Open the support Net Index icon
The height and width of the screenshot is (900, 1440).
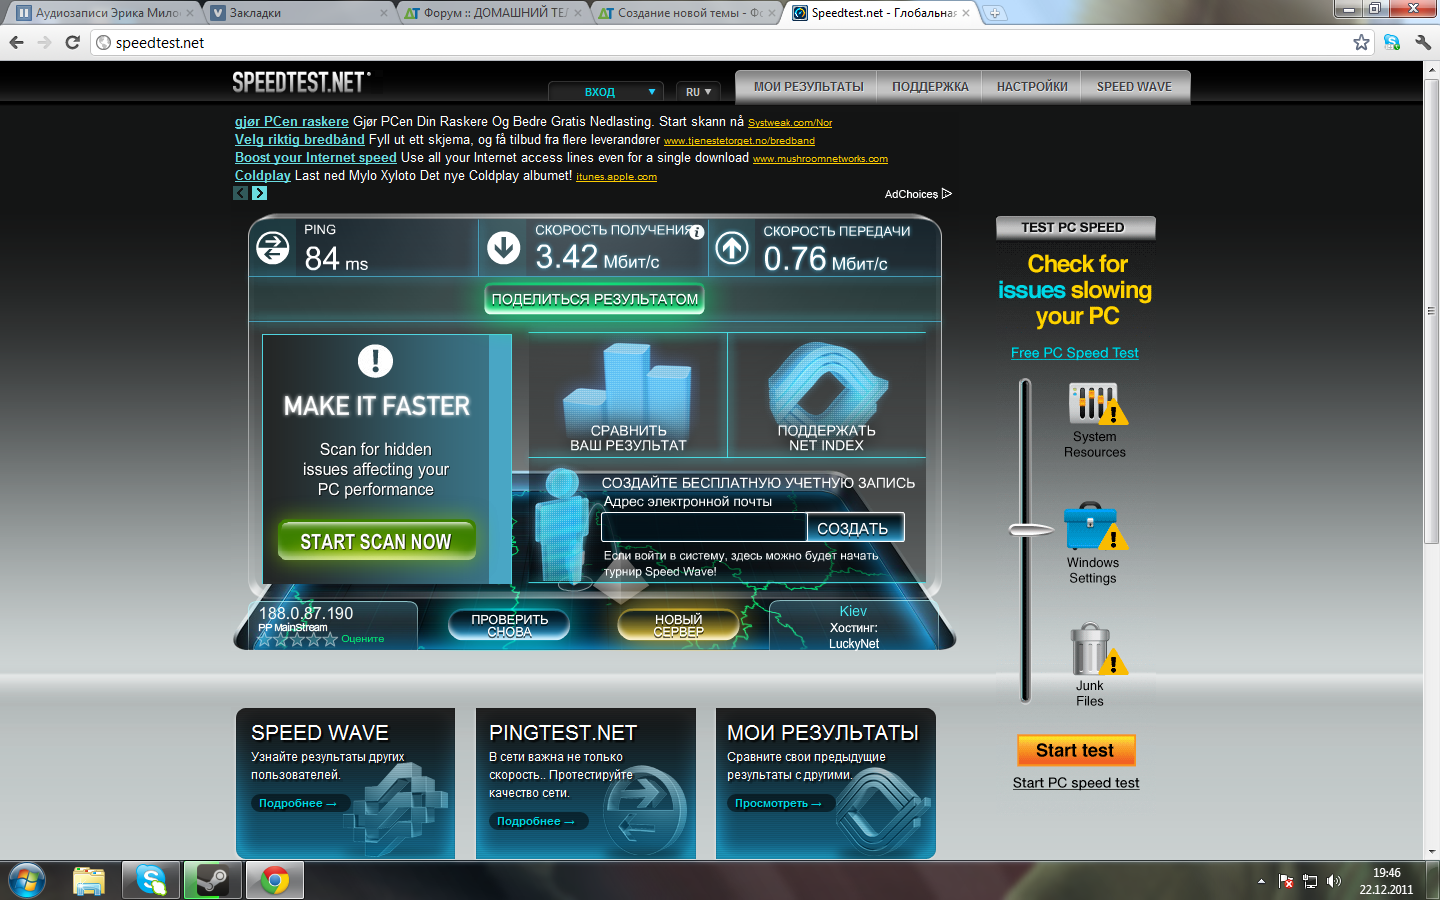(x=827, y=385)
